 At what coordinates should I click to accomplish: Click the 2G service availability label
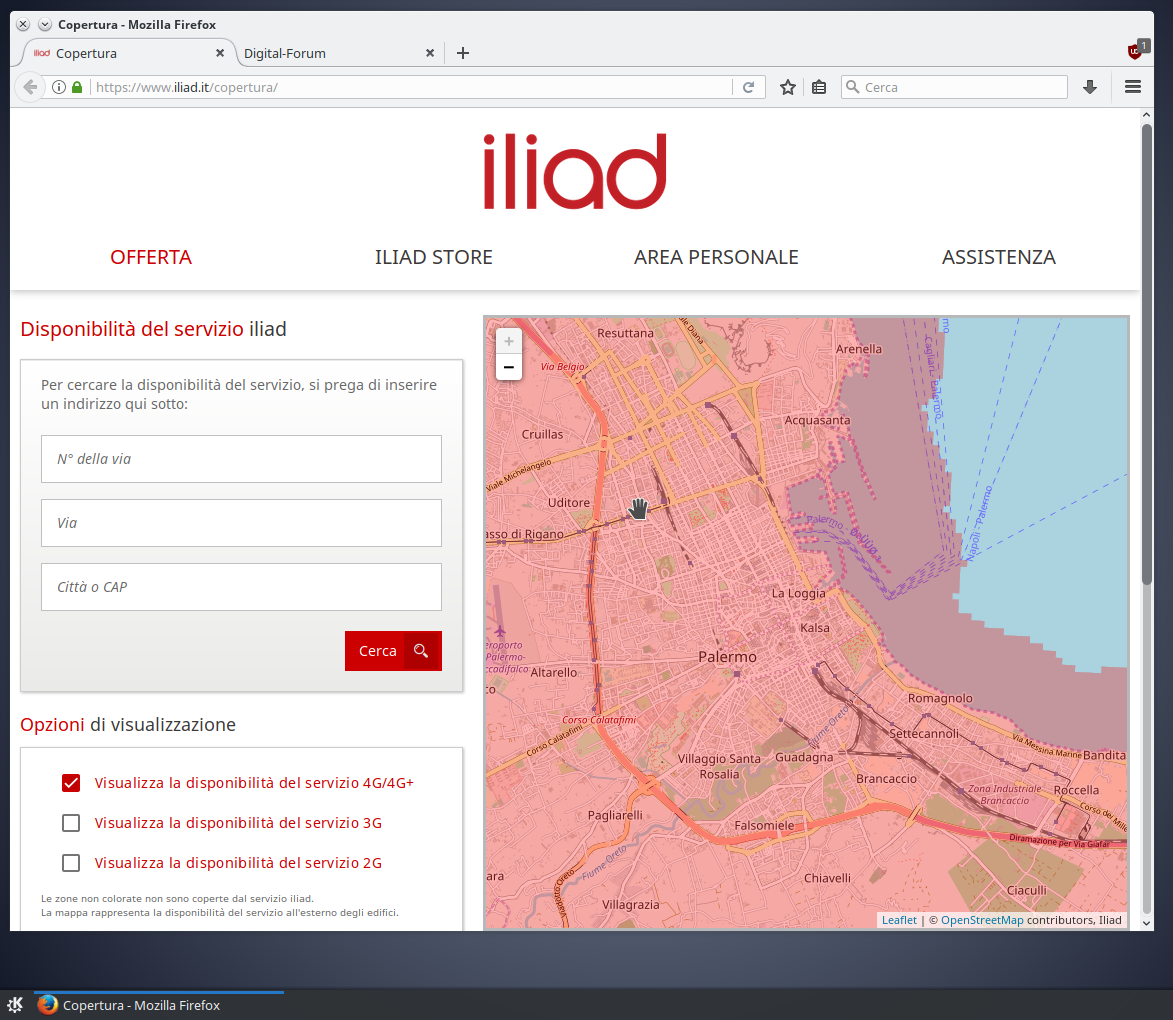pyautogui.click(x=238, y=863)
